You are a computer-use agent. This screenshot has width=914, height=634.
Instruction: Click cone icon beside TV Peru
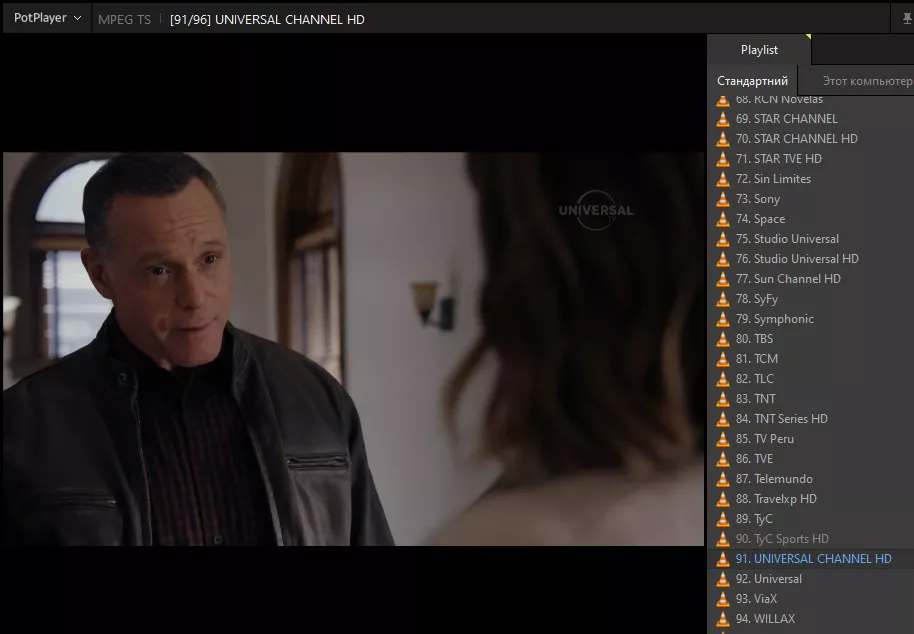click(x=723, y=439)
